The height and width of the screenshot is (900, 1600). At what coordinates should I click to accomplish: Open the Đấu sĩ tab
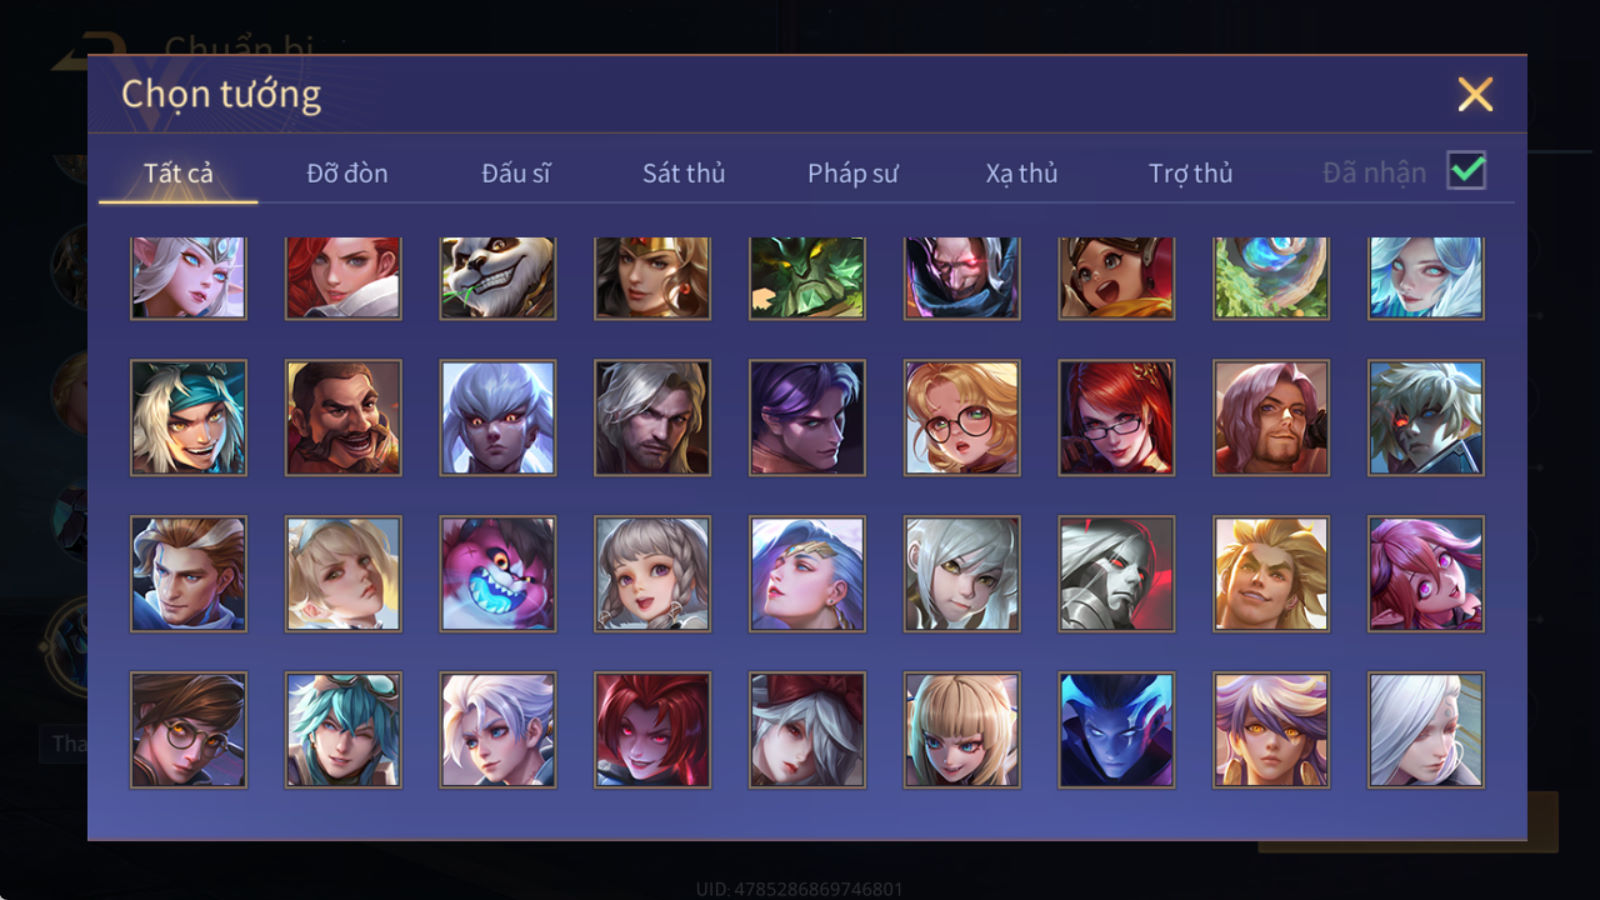coord(516,173)
